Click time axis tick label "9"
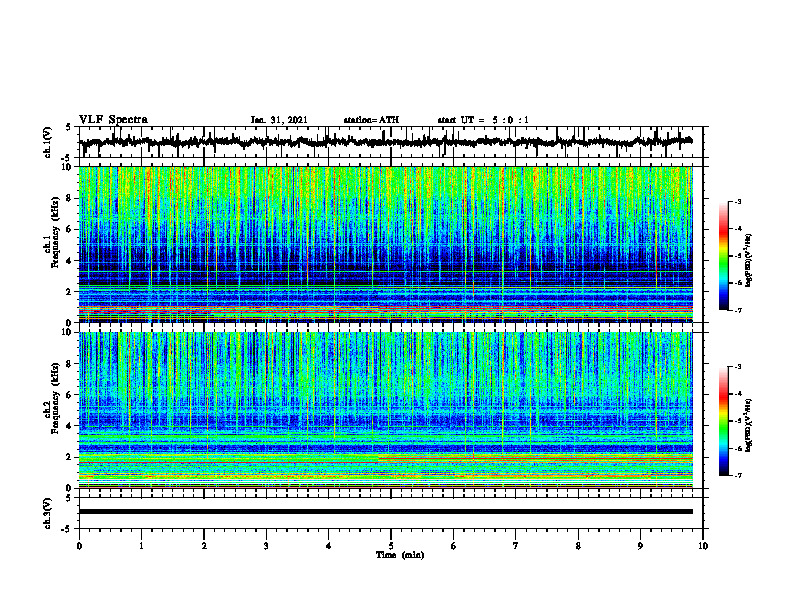This screenshot has width=792, height=612. tap(640, 546)
